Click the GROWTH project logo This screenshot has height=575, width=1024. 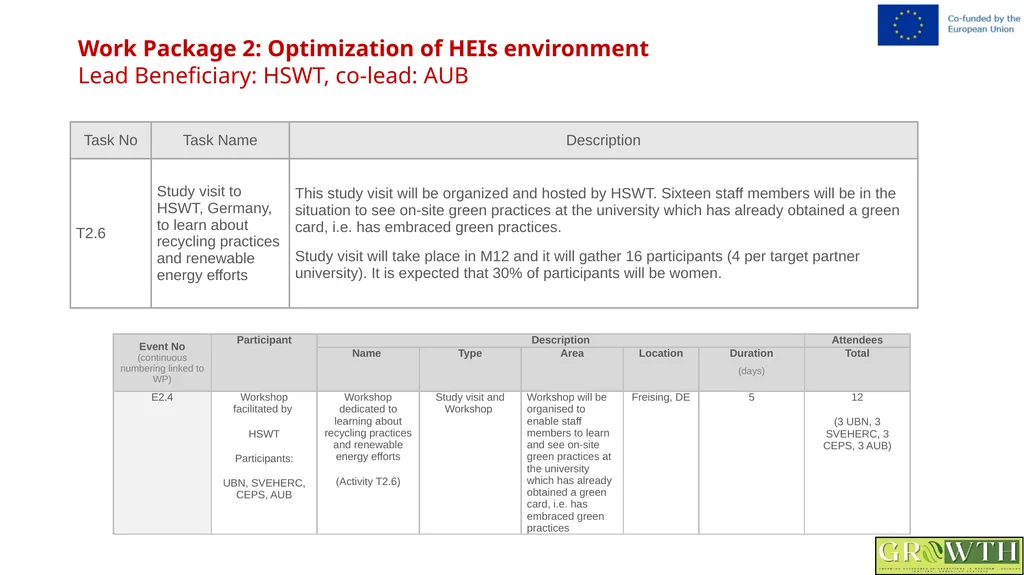[x=949, y=555]
